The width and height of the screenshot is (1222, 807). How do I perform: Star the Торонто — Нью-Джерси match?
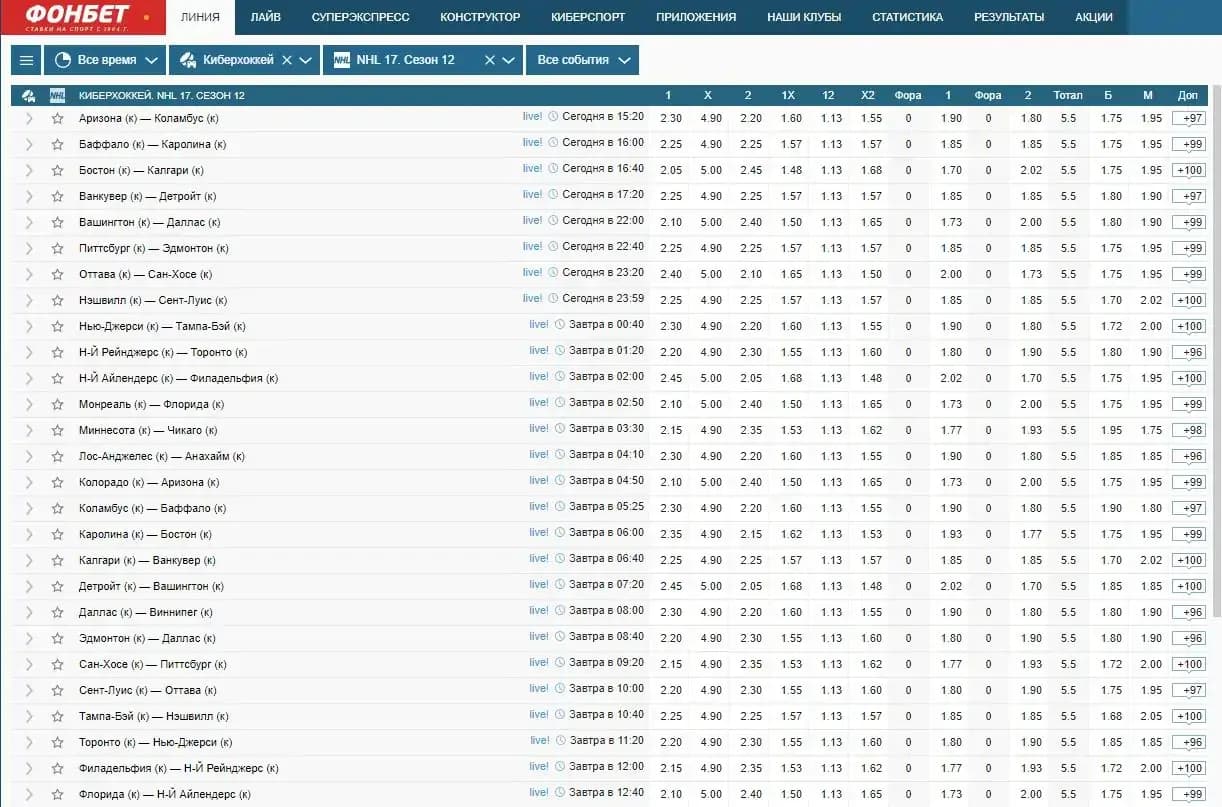pos(58,742)
